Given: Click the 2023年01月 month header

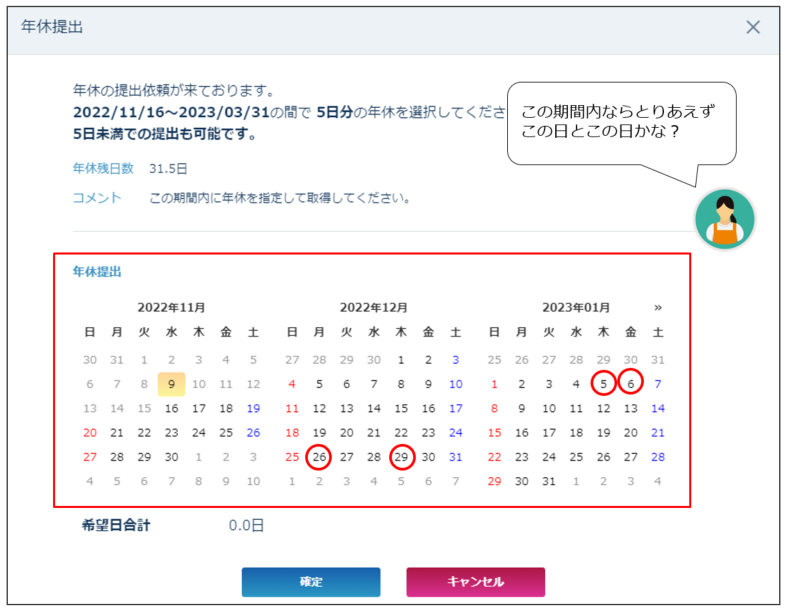Looking at the screenshot, I should [576, 308].
